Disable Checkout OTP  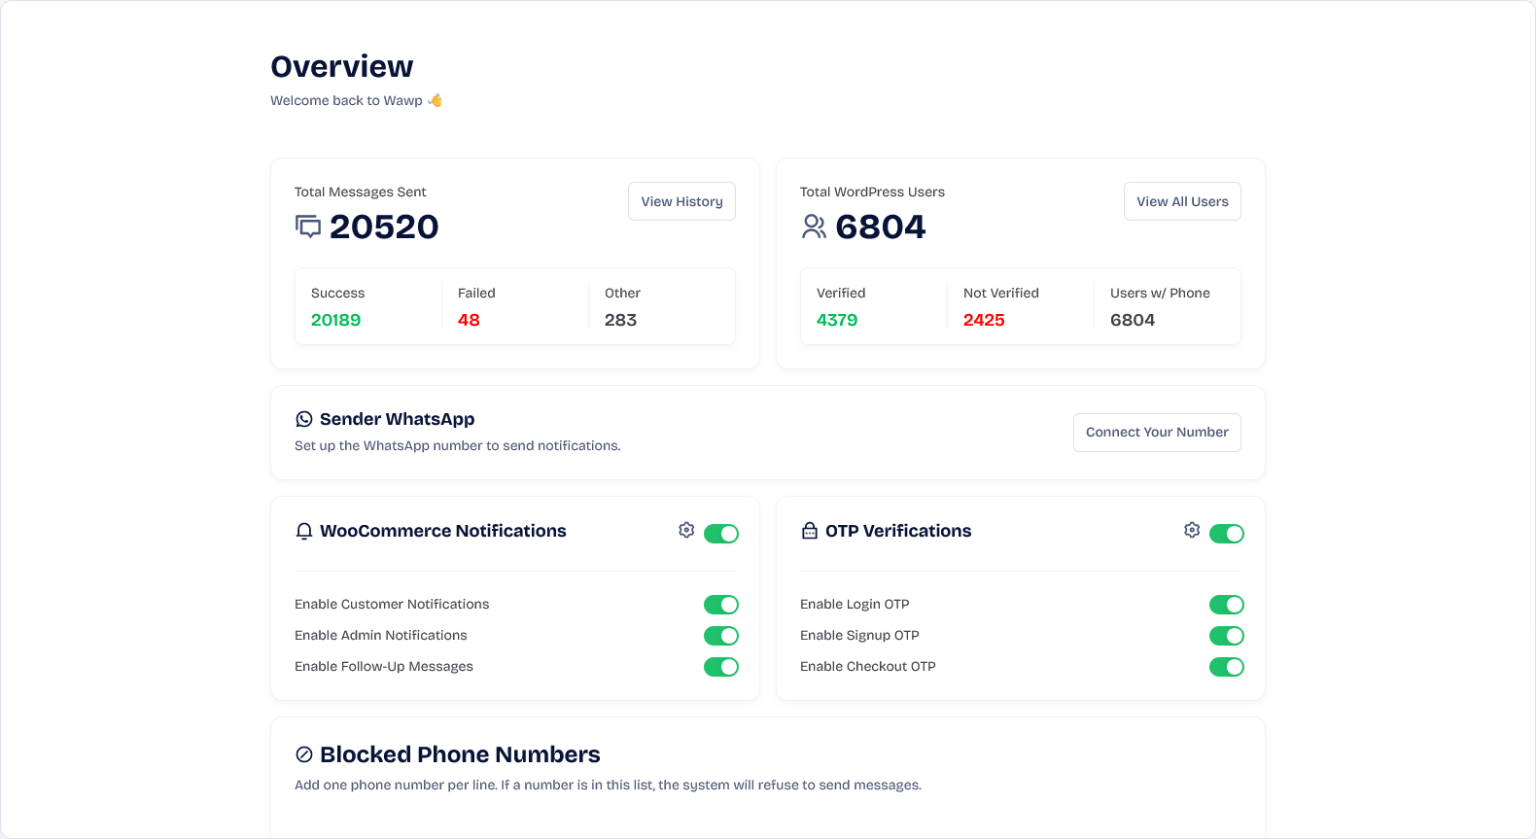tap(1228, 666)
